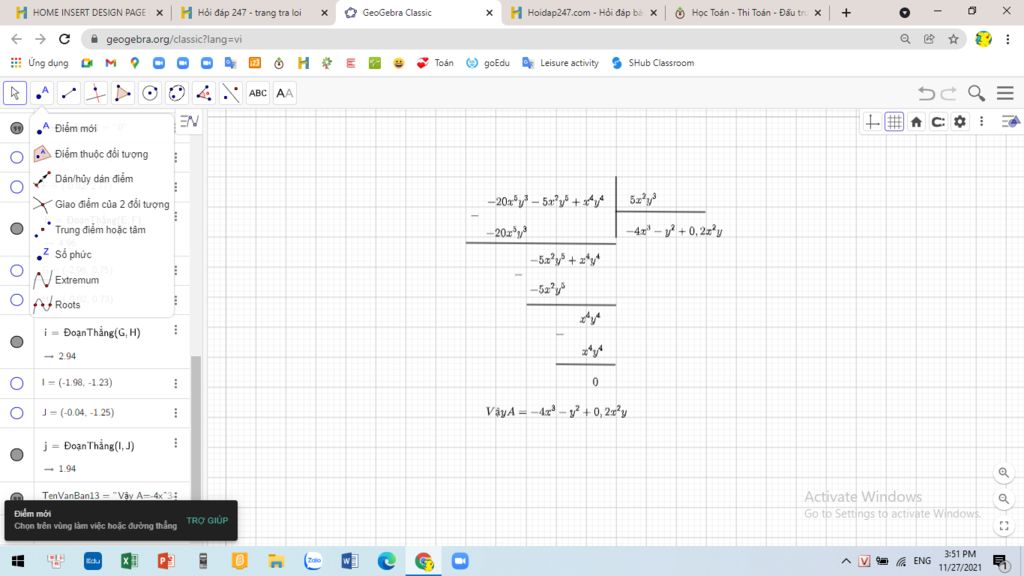This screenshot has width=1024, height=576.
Task: Choose Số phức option
Action: pyautogui.click(x=102, y=254)
